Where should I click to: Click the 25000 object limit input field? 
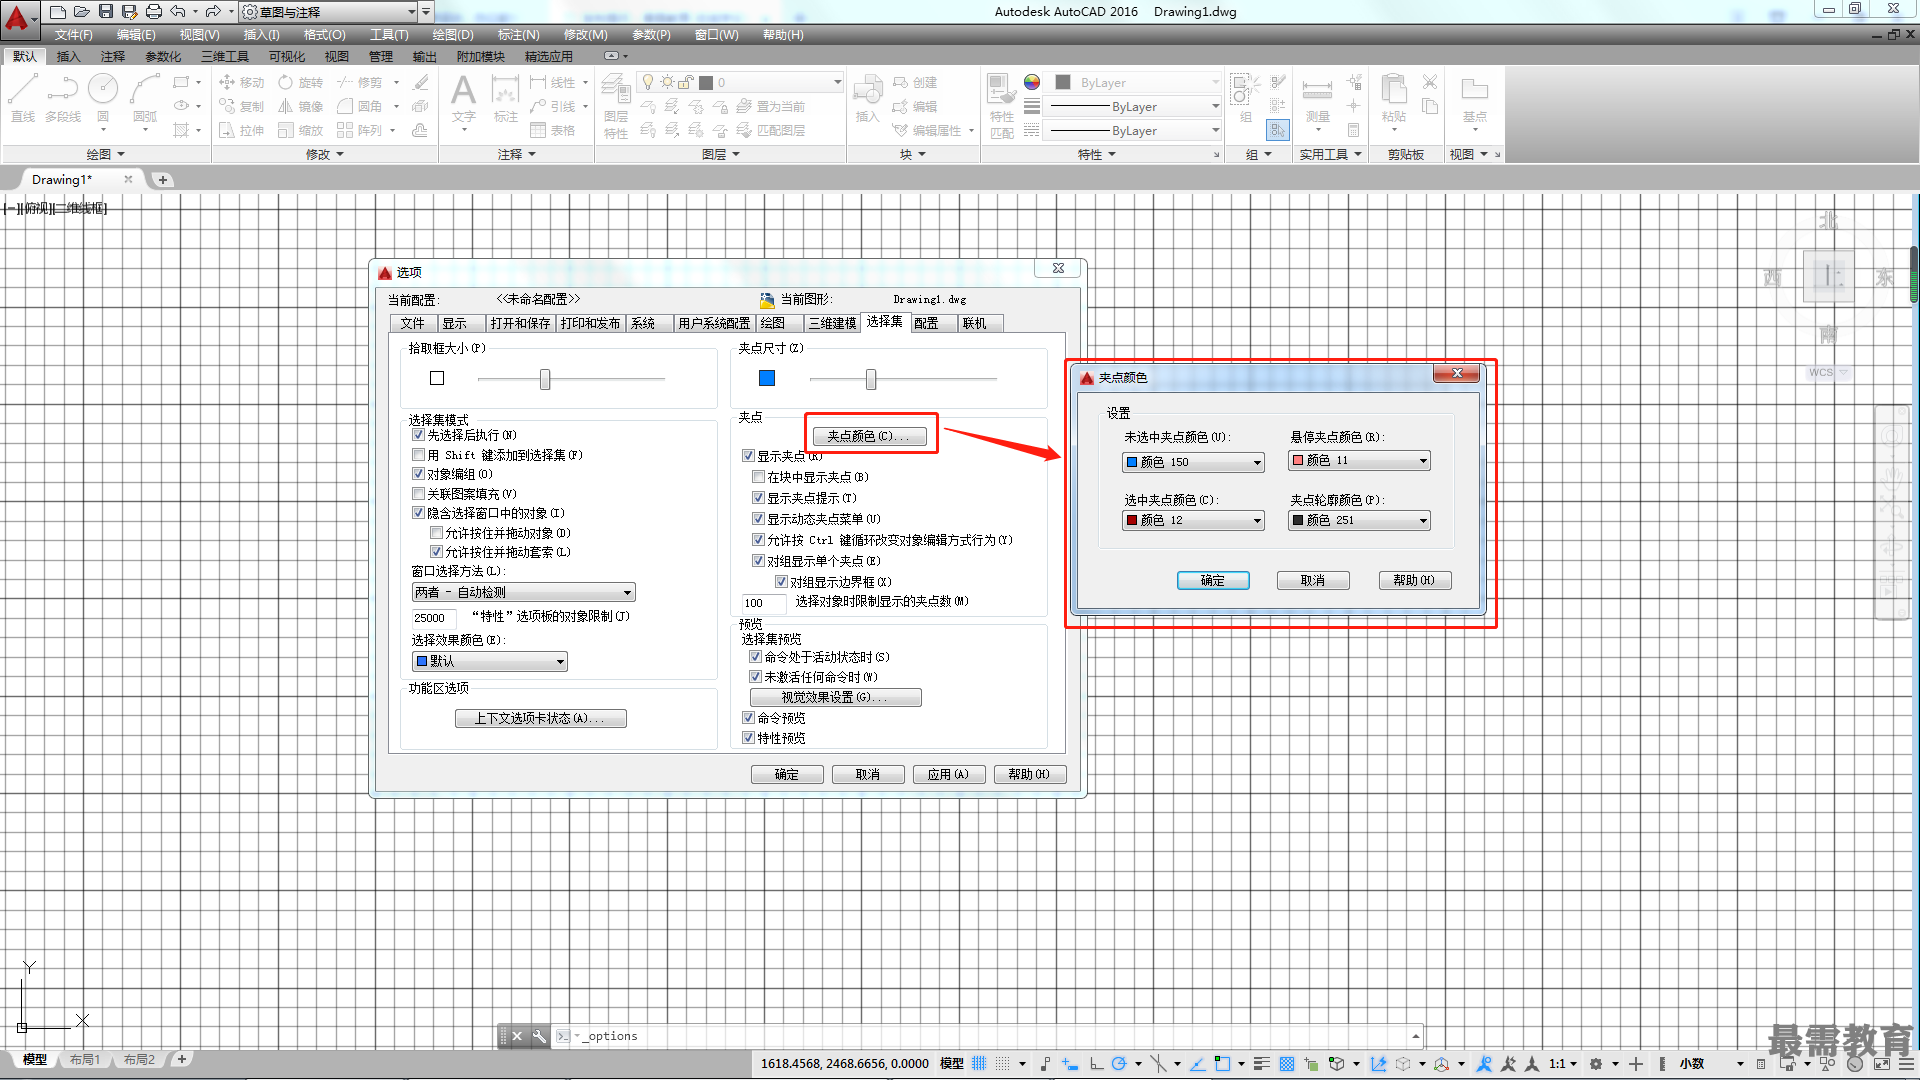tap(434, 618)
